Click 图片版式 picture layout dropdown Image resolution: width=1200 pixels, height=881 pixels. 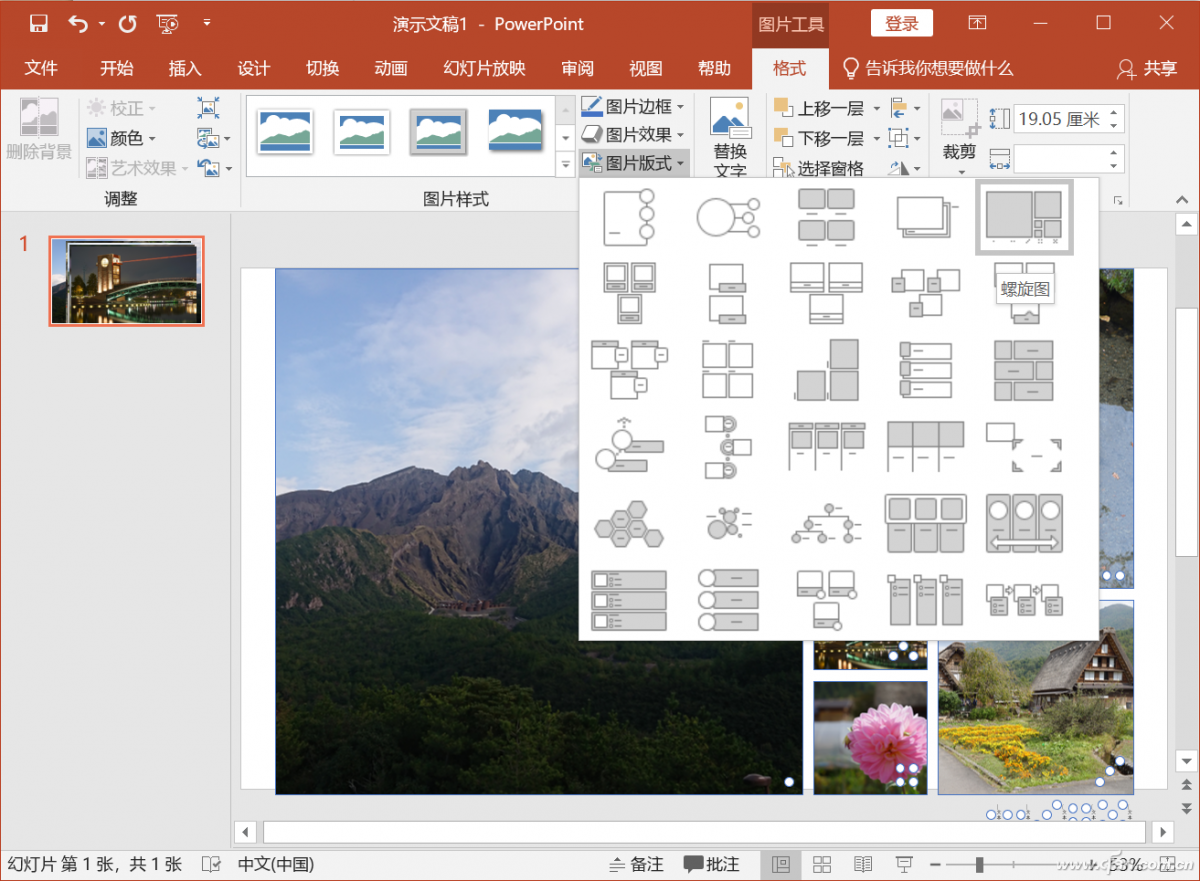pos(634,163)
